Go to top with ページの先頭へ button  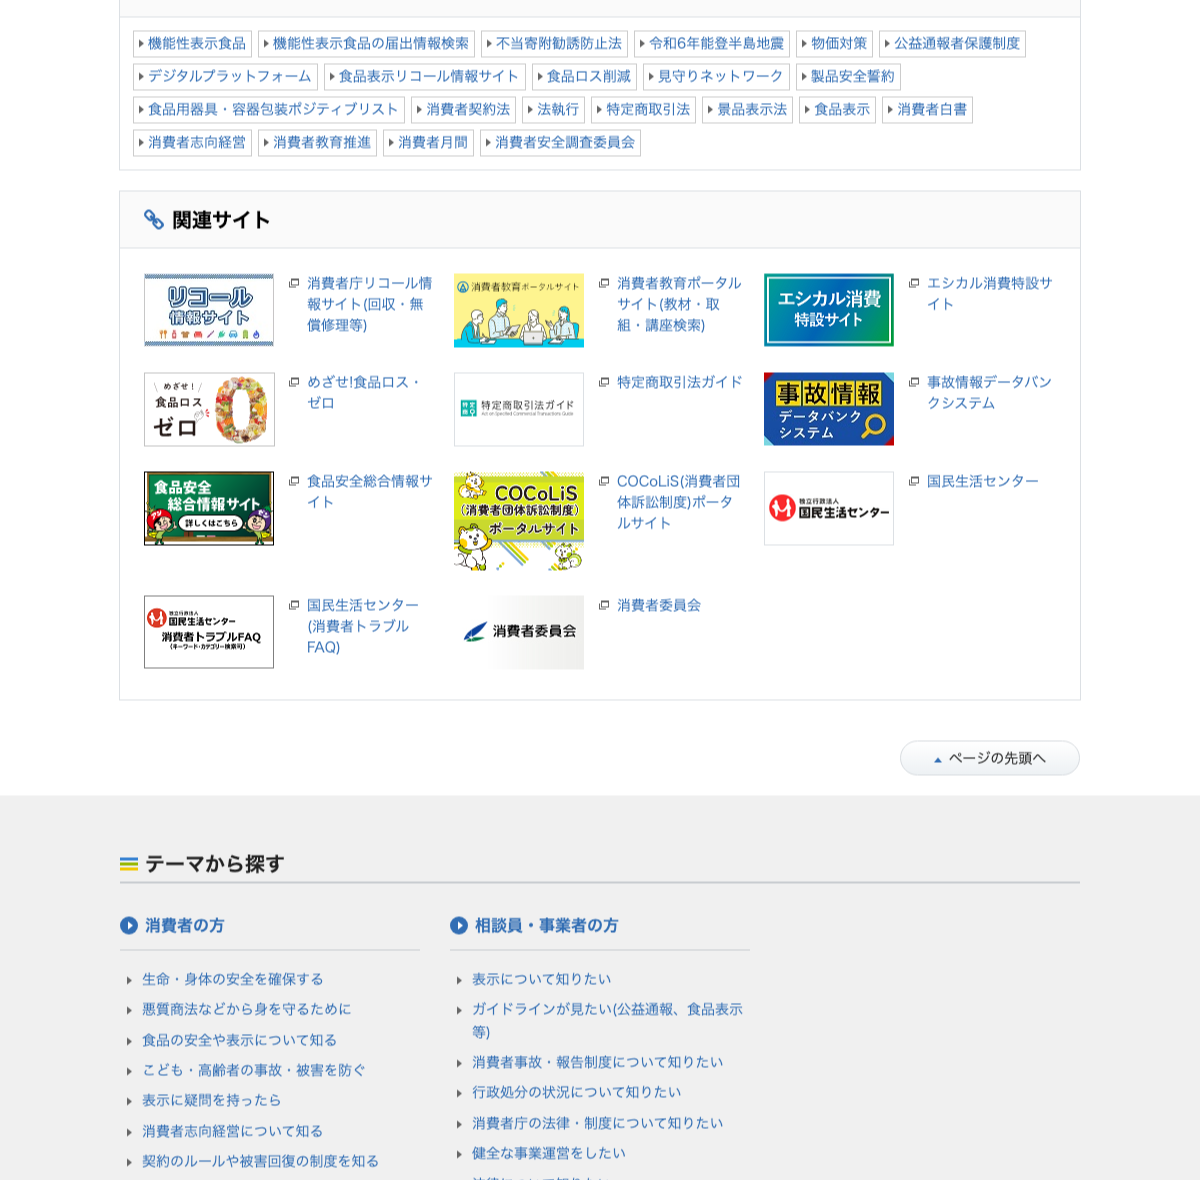click(990, 758)
